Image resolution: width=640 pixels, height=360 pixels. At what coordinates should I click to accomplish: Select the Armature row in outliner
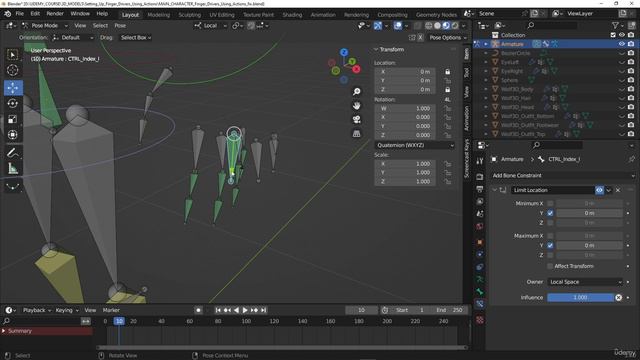[x=555, y=44]
